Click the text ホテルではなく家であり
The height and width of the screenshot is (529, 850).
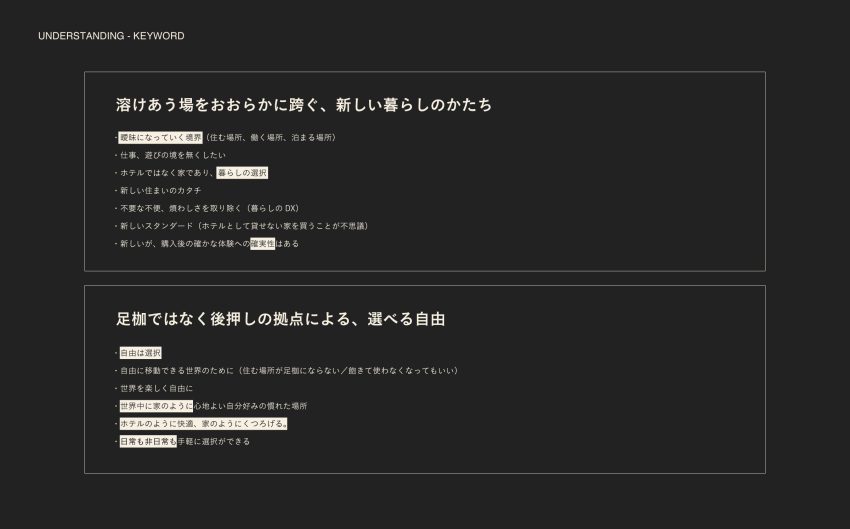tap(165, 173)
